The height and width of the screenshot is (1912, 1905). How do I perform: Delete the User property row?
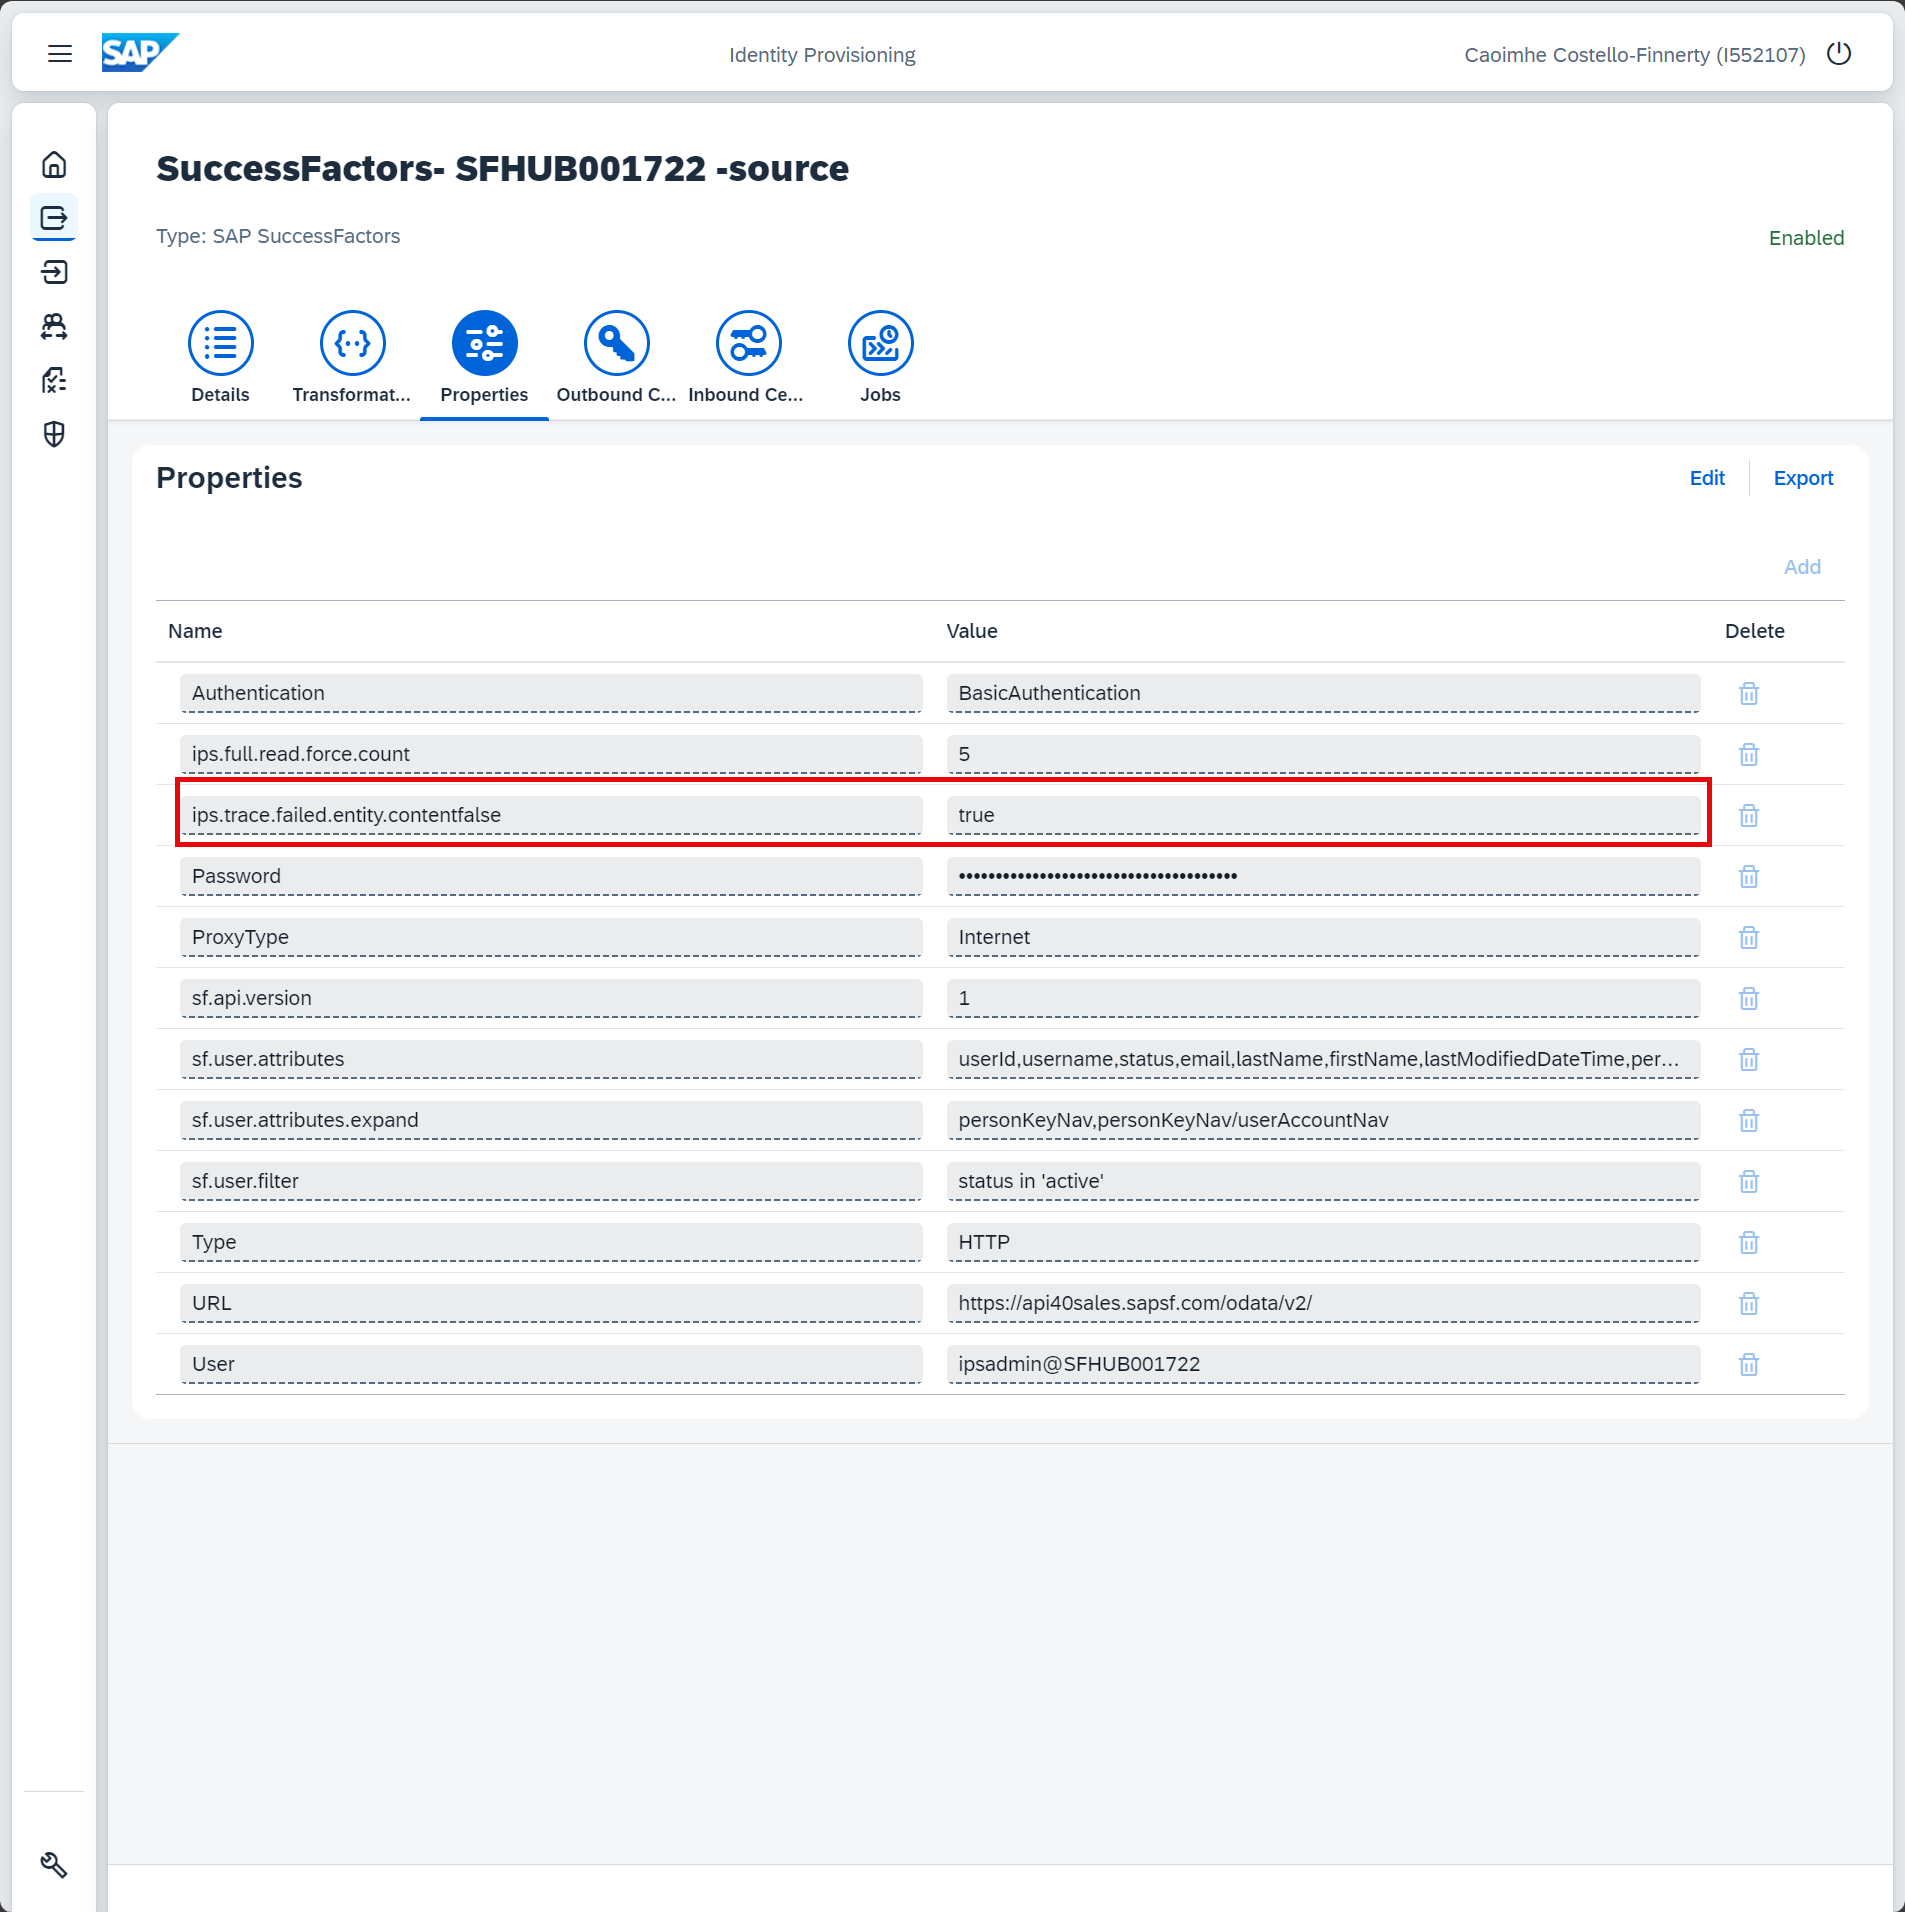(x=1748, y=1364)
